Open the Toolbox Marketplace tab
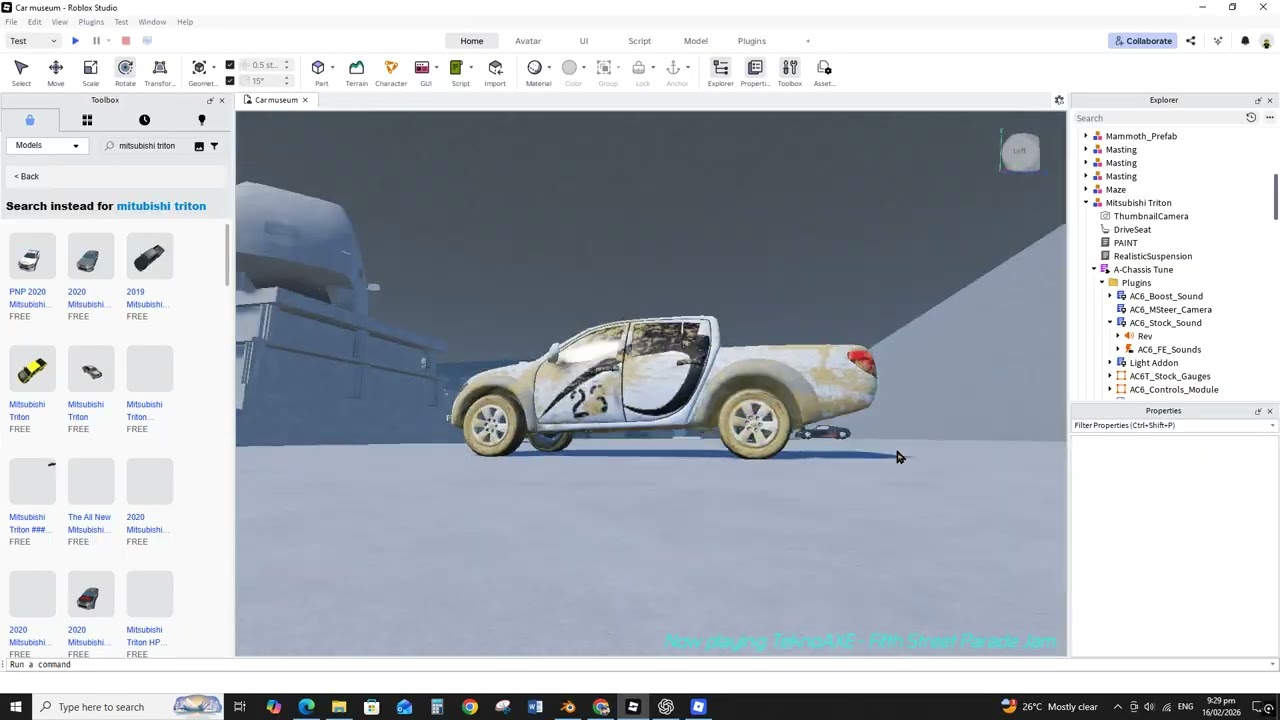Viewport: 1280px width, 720px height. [30, 120]
